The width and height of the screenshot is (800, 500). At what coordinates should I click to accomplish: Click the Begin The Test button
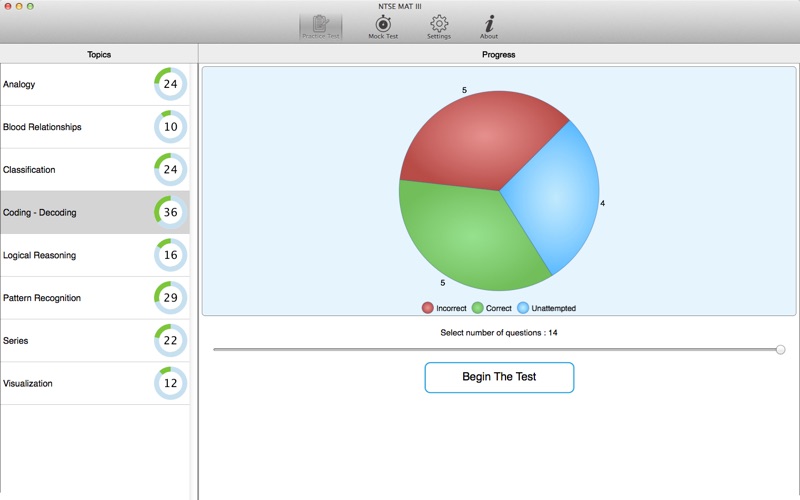click(x=499, y=378)
